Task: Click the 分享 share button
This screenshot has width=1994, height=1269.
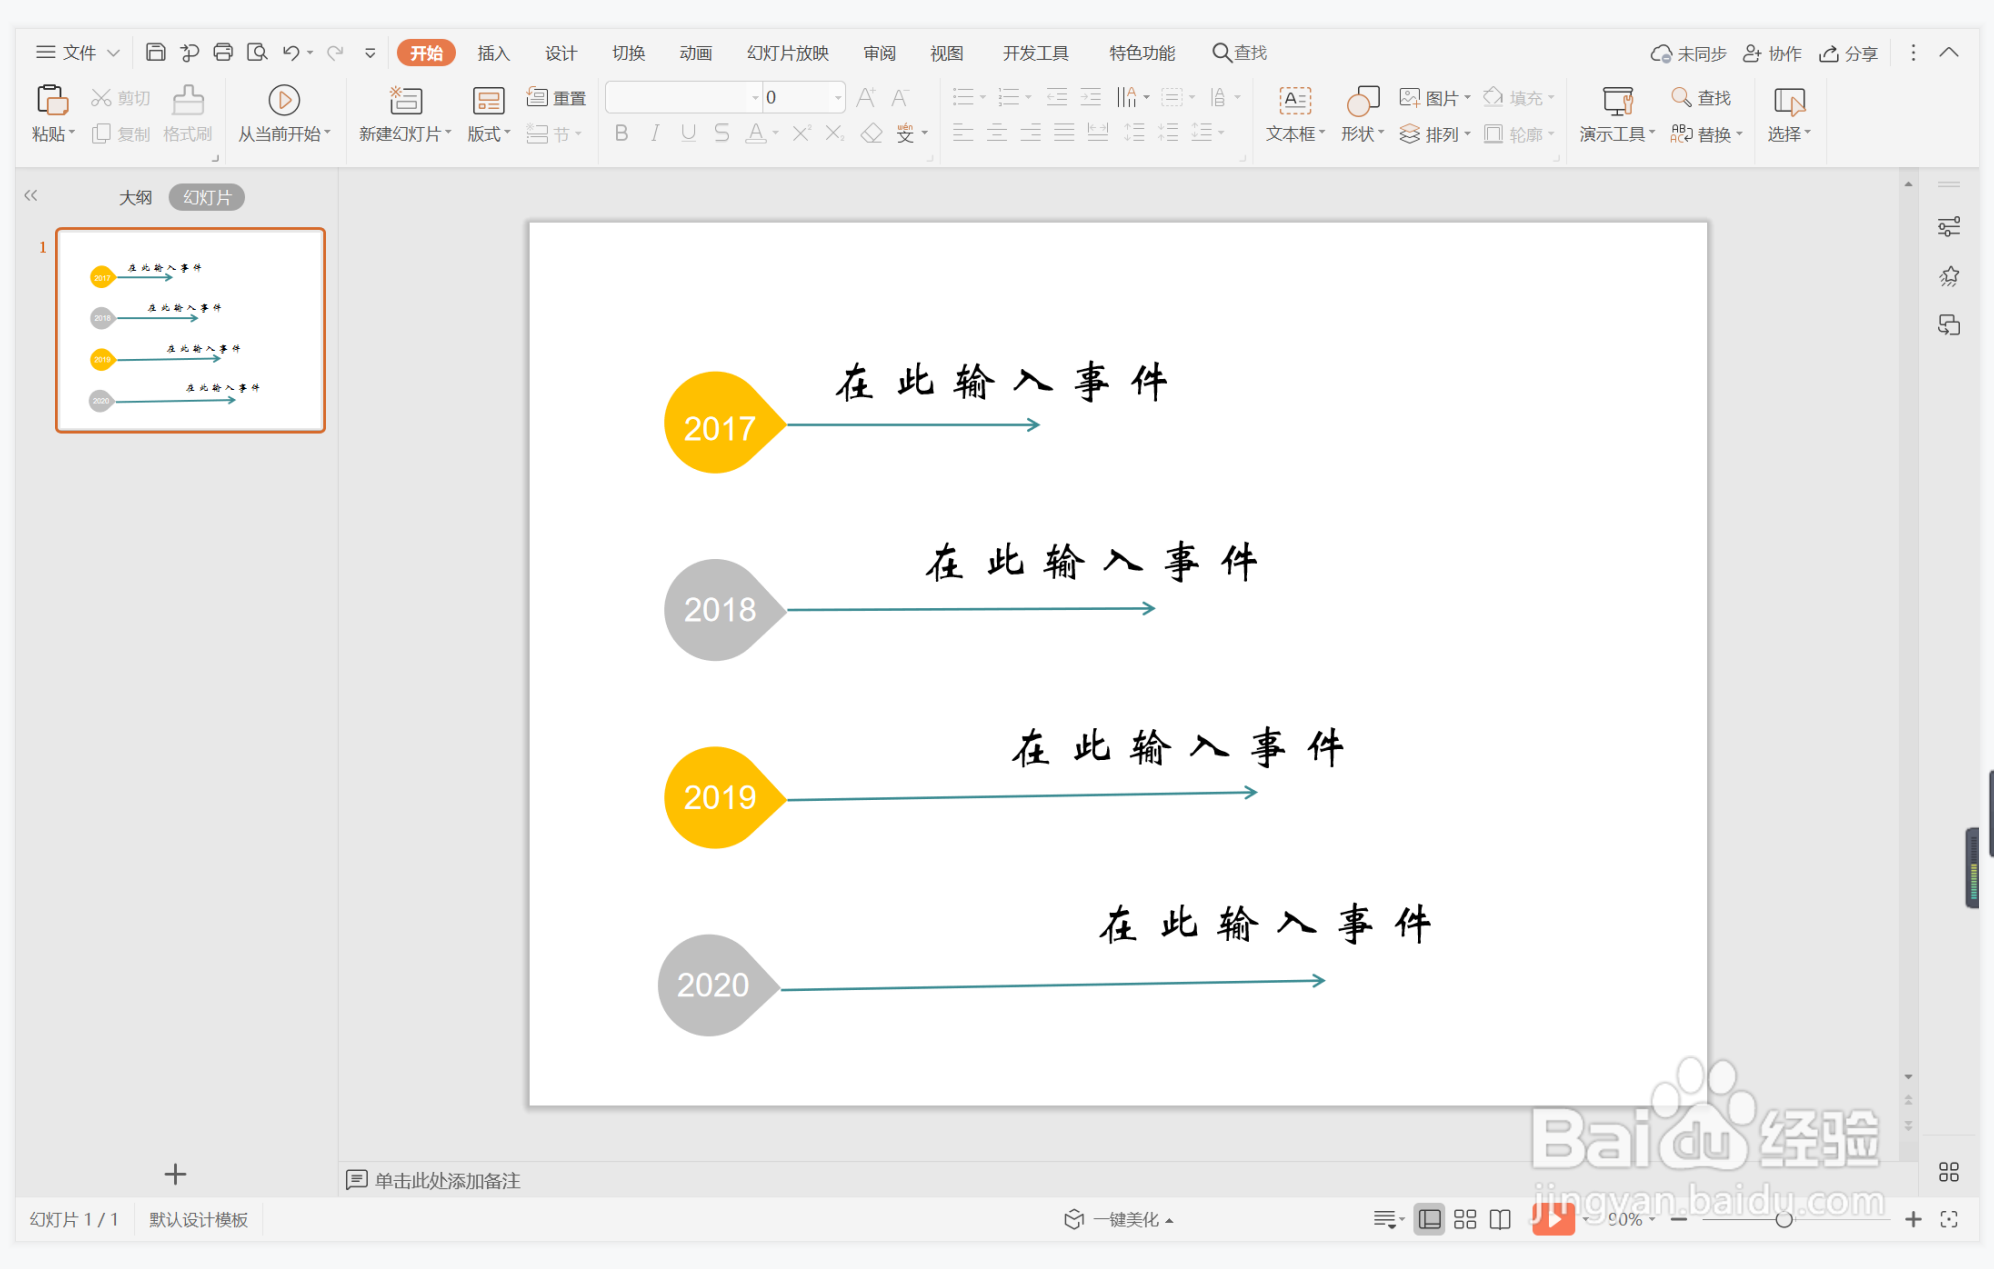Action: (x=1849, y=53)
